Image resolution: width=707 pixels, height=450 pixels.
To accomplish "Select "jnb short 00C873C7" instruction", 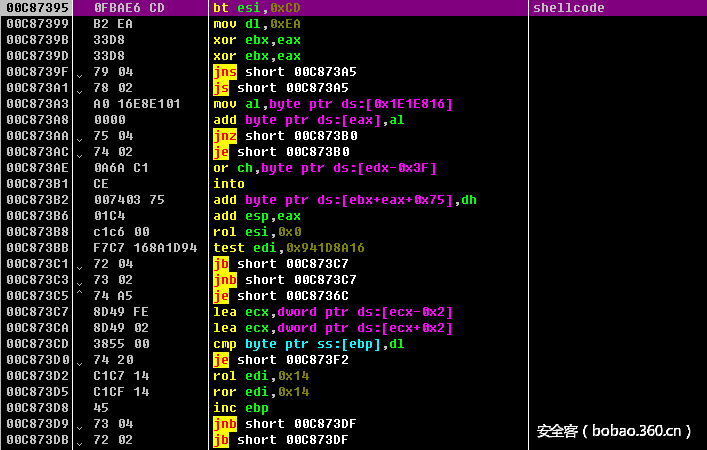I will (x=285, y=280).
